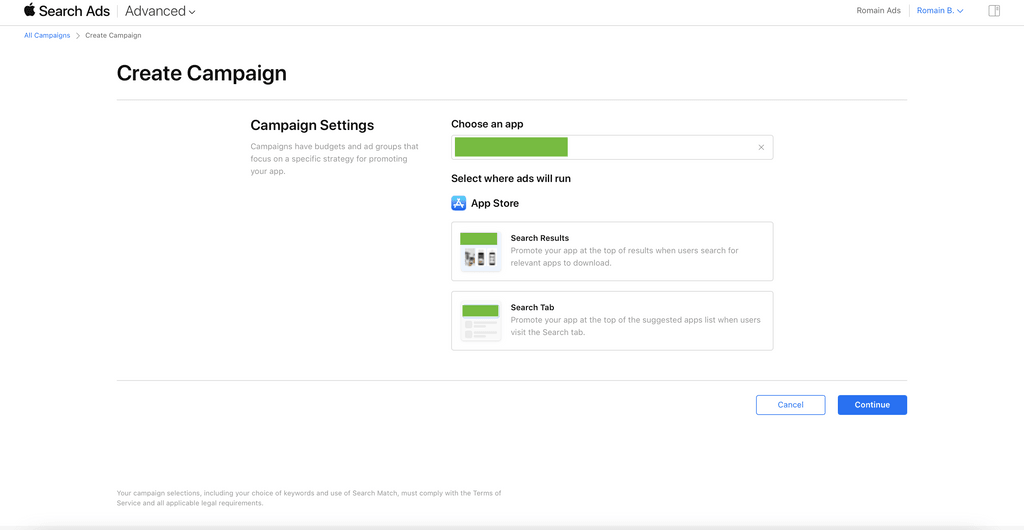Screen dimensions: 1024x530
Task: Click the Apple logo in header
Action: tap(29, 10)
